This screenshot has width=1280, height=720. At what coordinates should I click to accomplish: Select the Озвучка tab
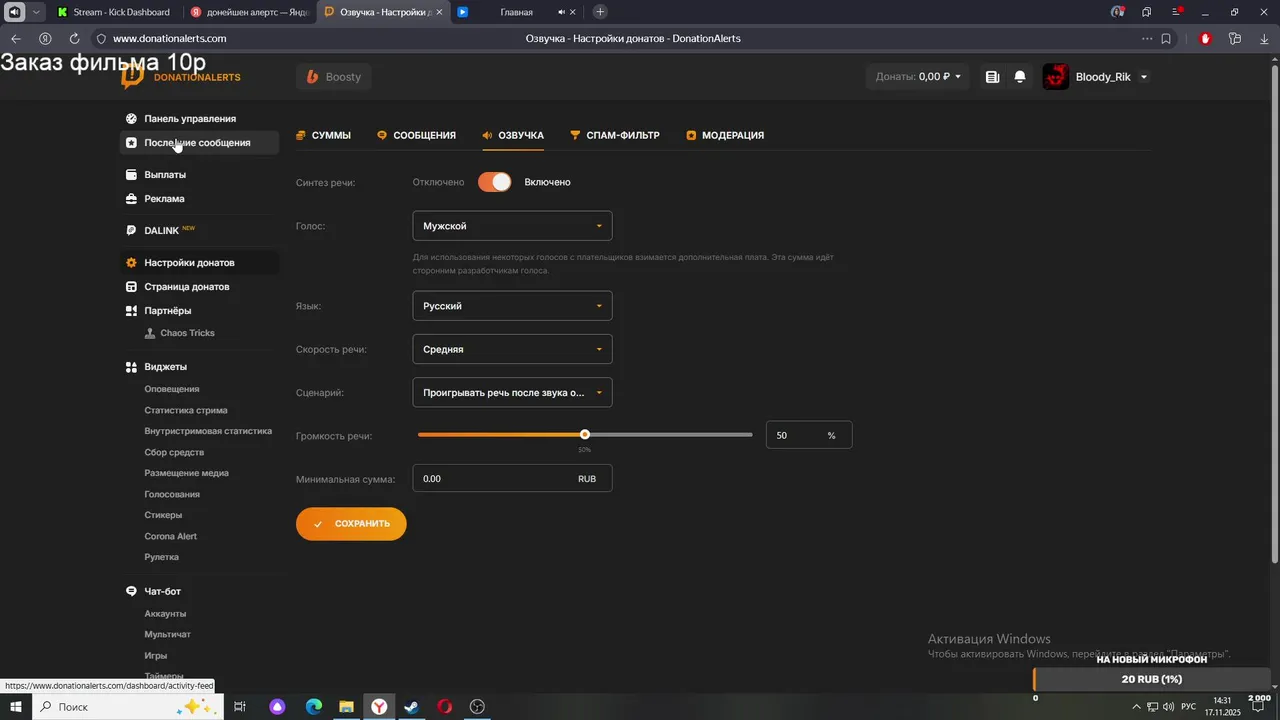tap(513, 135)
